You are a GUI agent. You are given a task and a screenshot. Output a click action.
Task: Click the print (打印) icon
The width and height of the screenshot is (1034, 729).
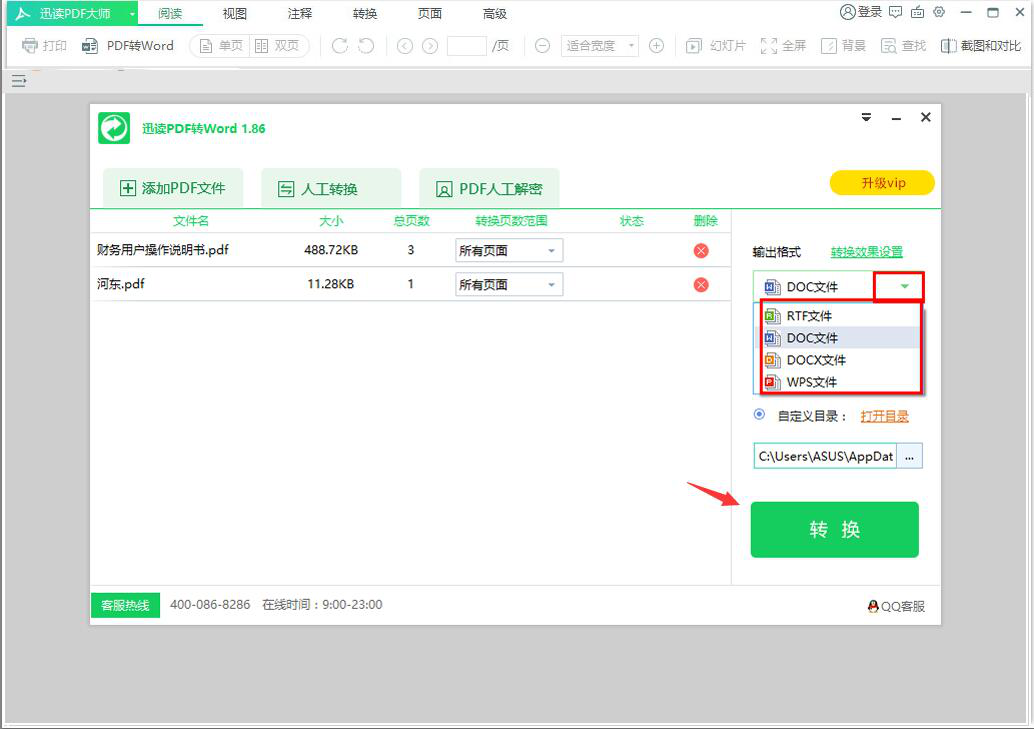[43, 45]
